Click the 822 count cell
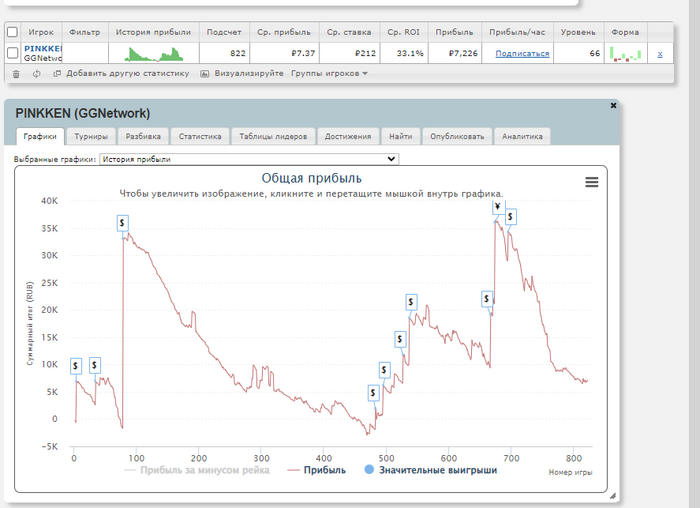 [x=224, y=53]
